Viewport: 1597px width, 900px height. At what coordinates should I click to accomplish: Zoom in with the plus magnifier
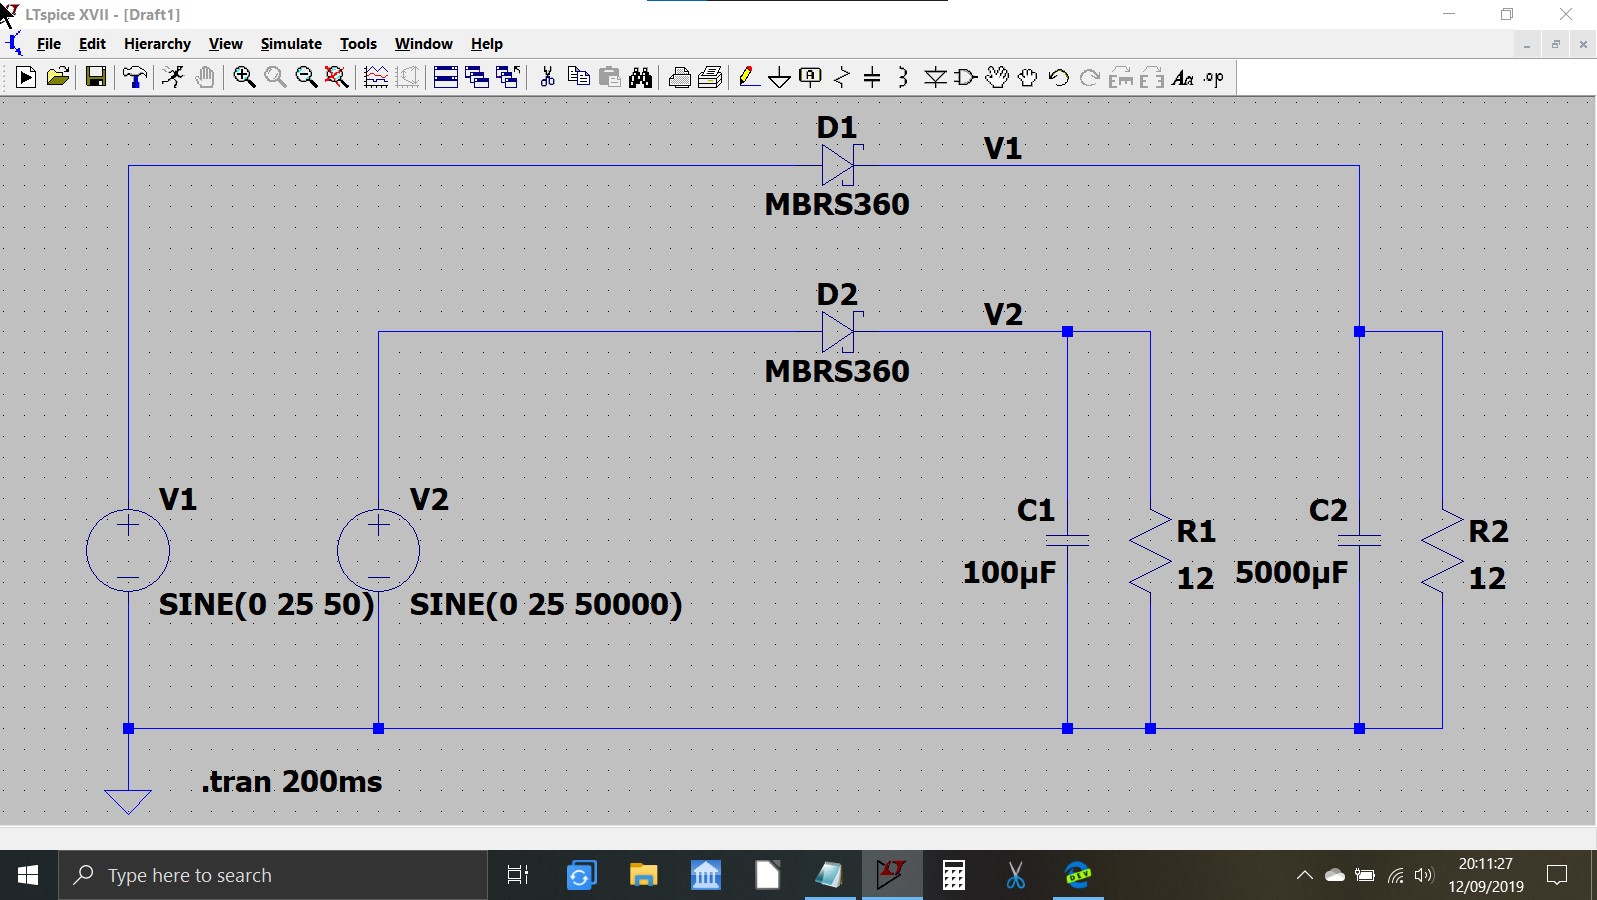point(244,77)
